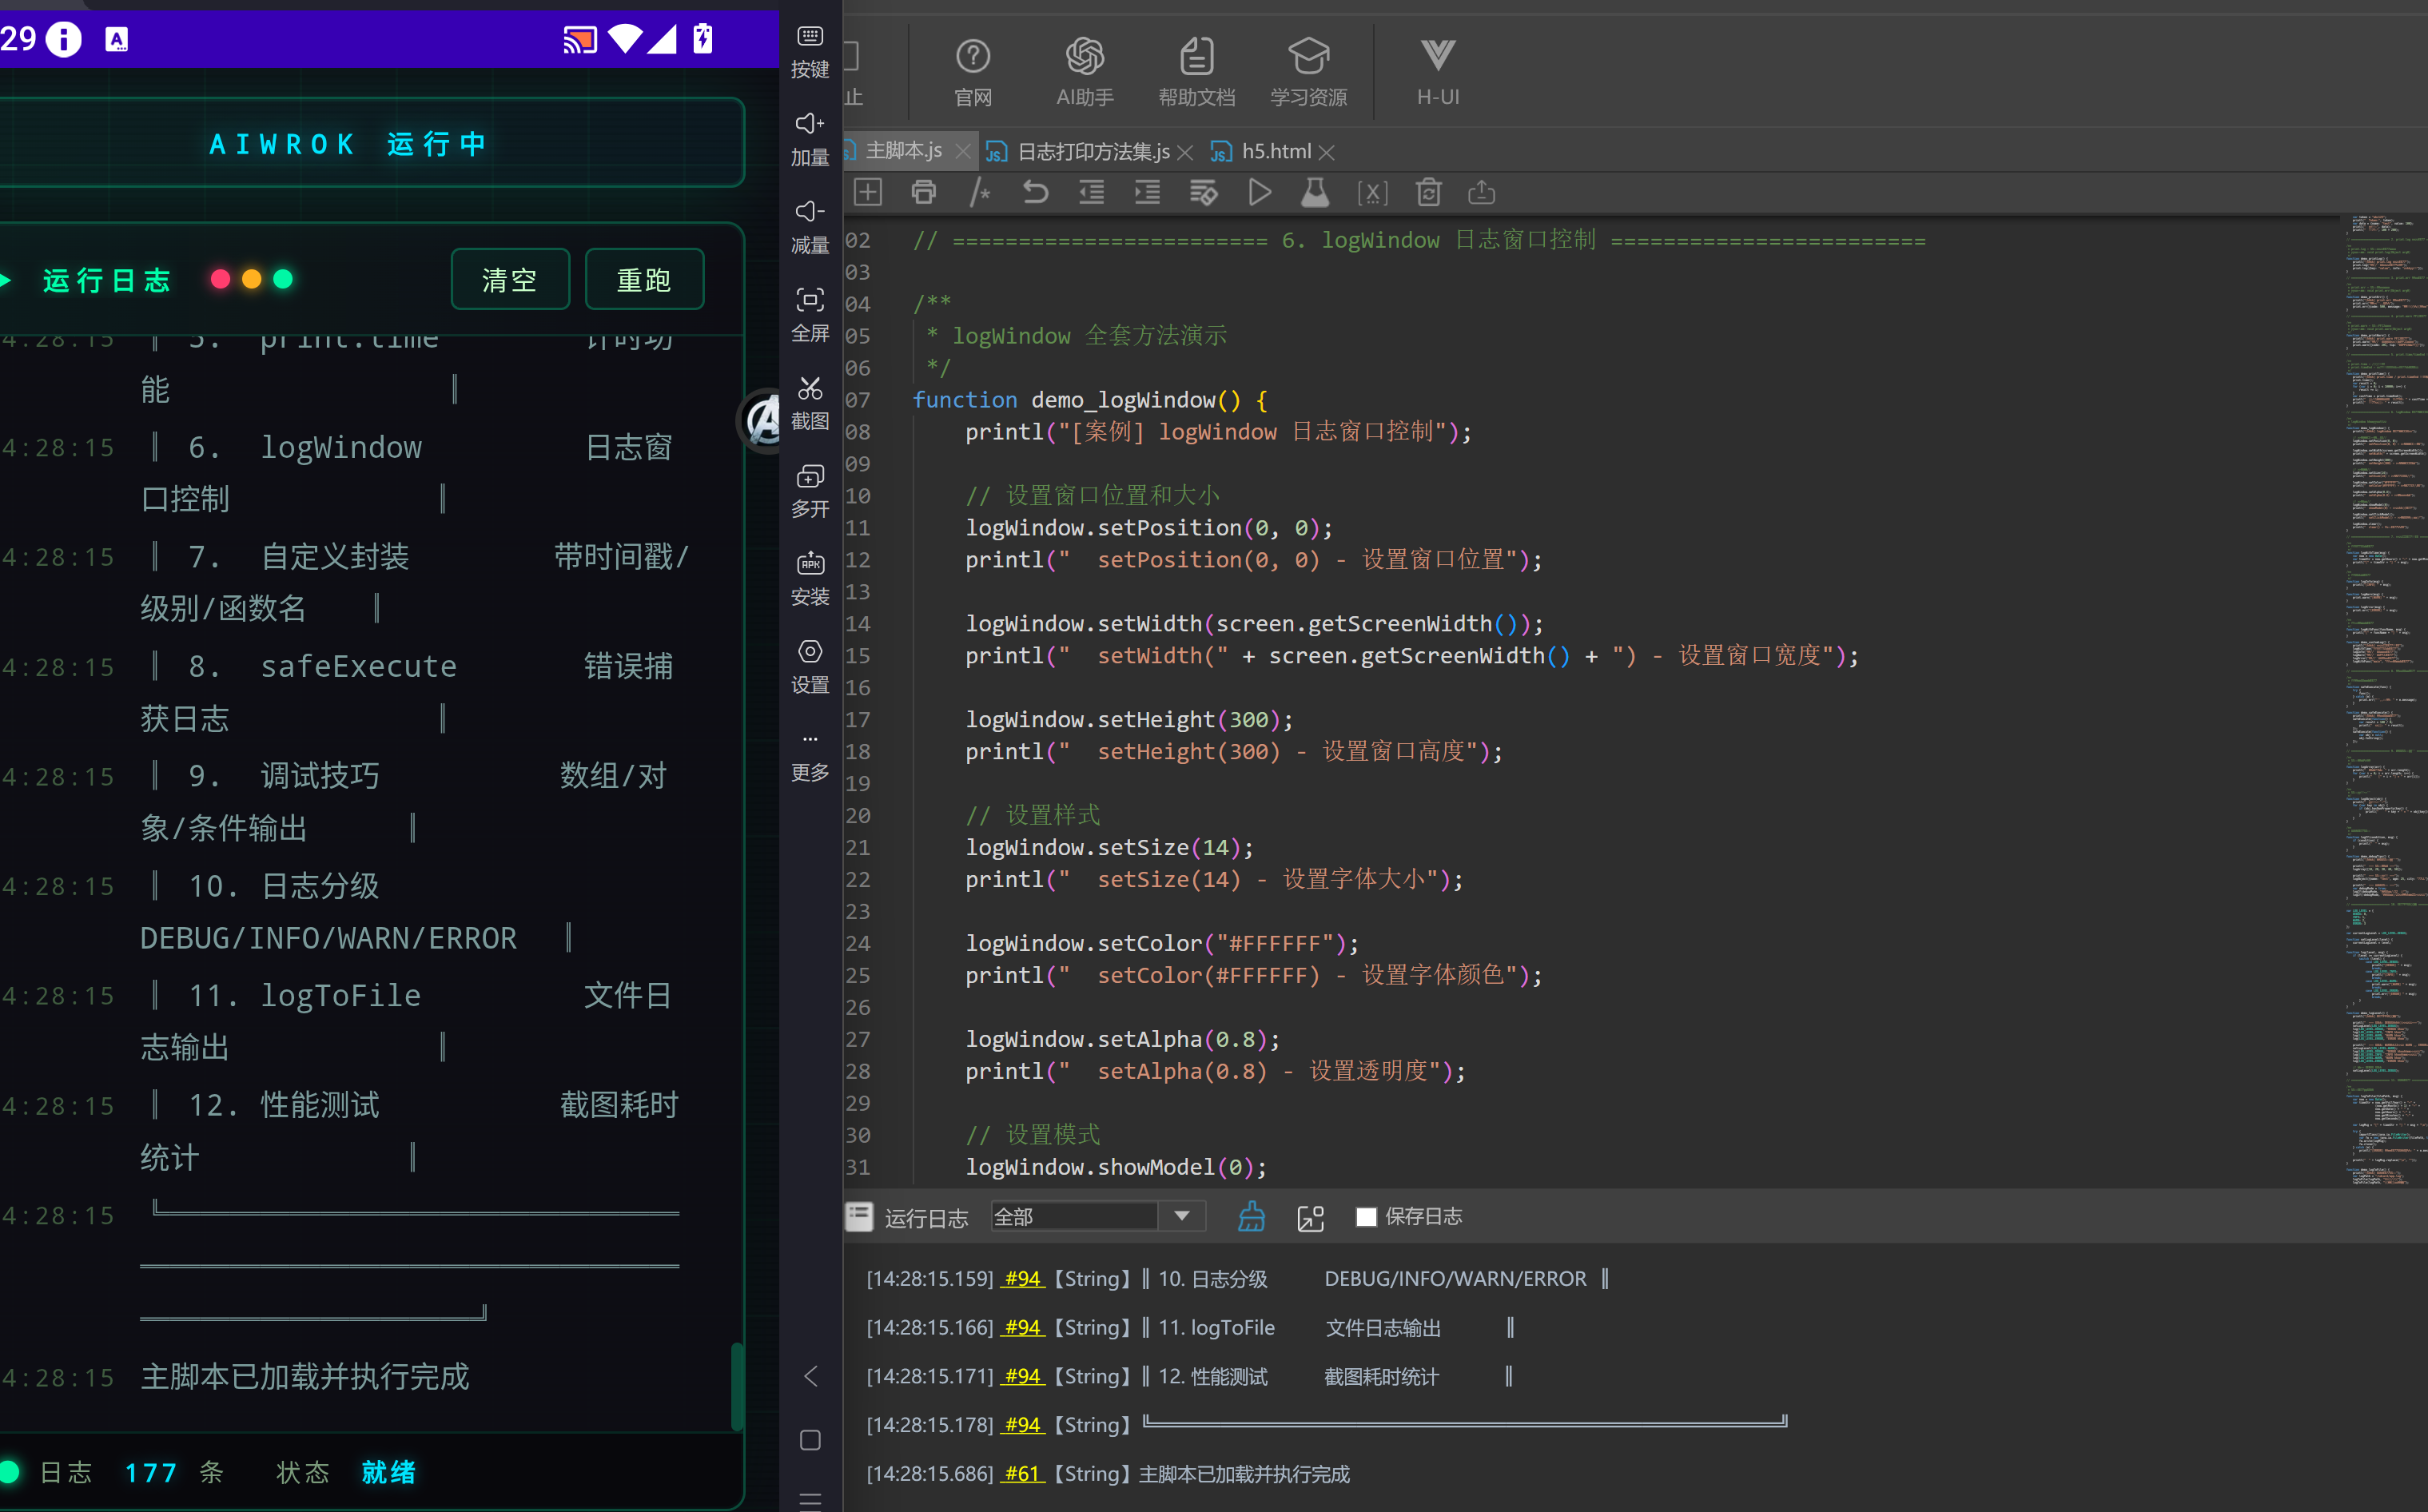Enter 全屏 fullscreen mode
The width and height of the screenshot is (2428, 1512).
[809, 315]
